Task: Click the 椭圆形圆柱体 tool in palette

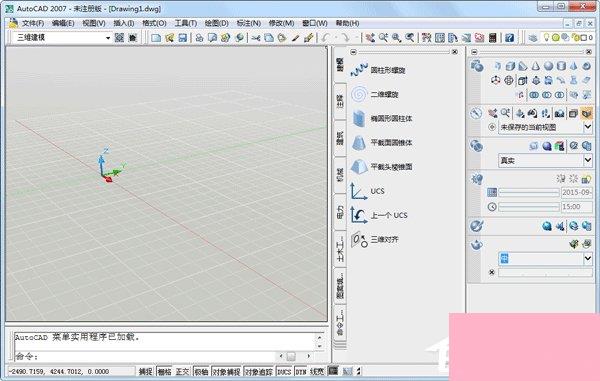Action: (x=382, y=118)
